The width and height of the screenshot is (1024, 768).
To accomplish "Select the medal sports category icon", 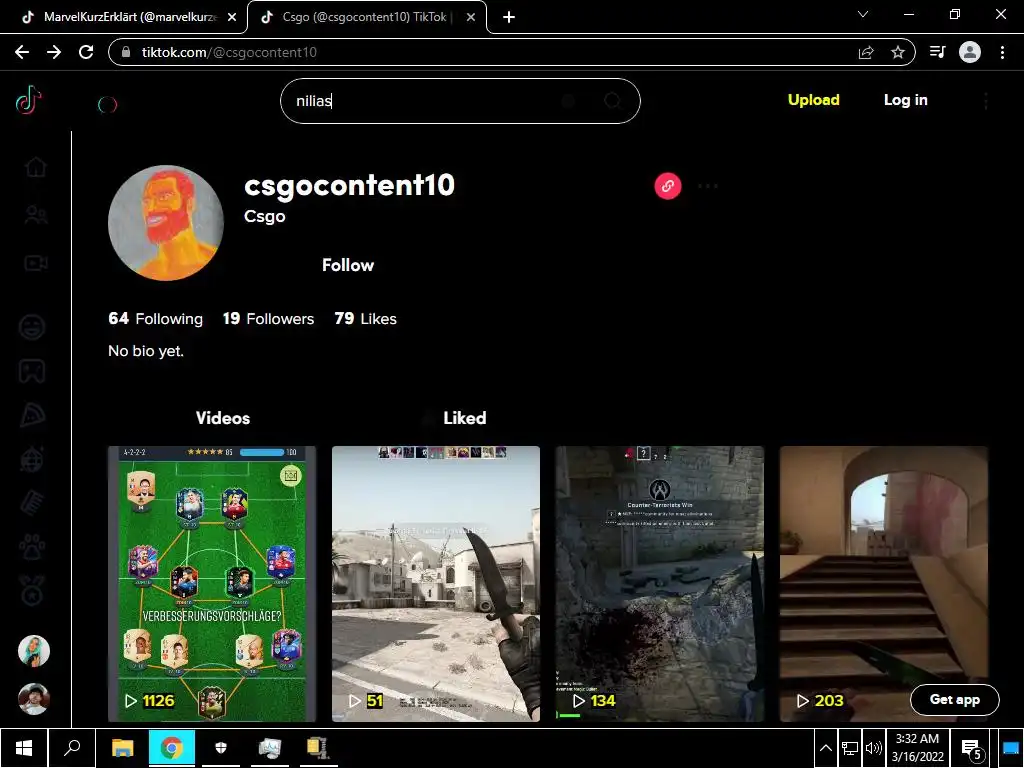I will pos(32,592).
